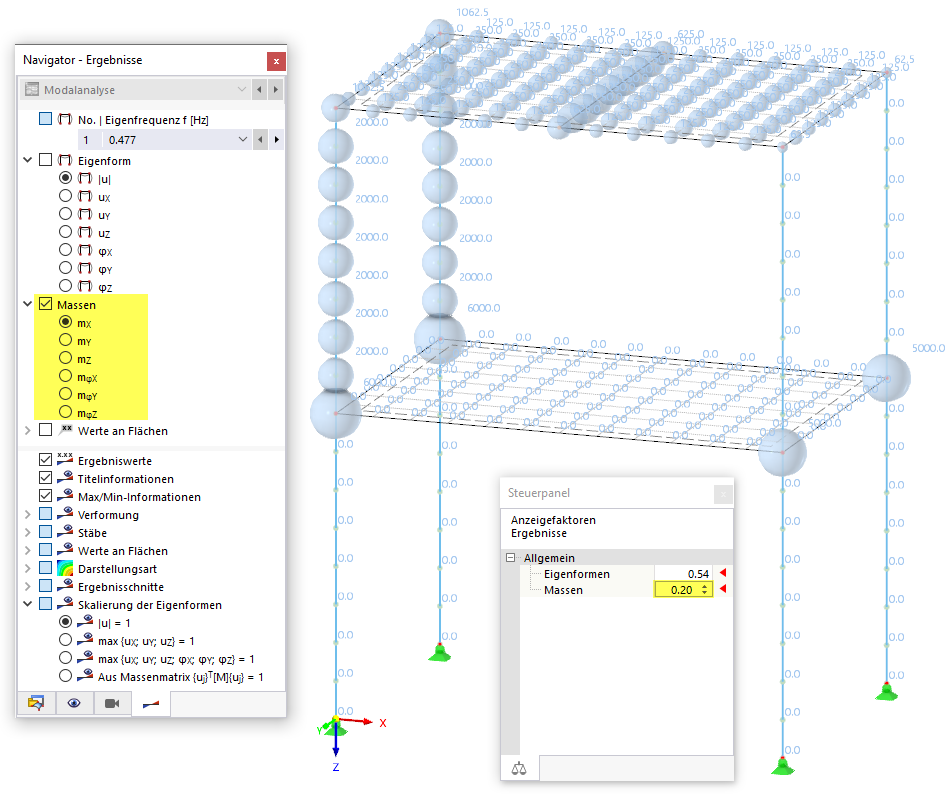Select the uX eigenform radio button

click(65, 196)
